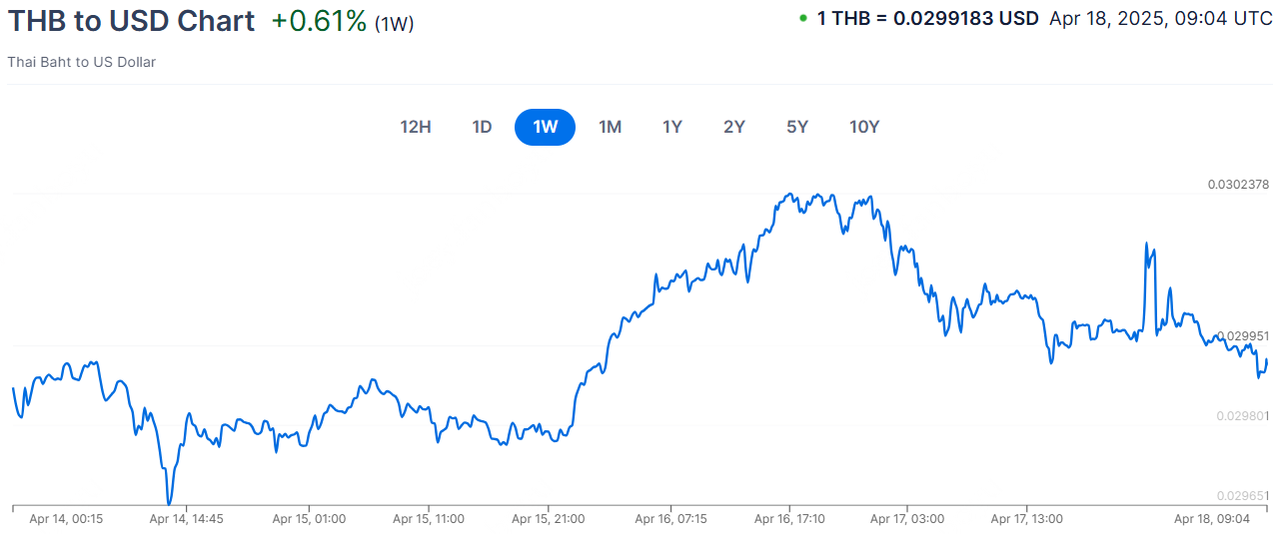
Task: Click the 0.029651 y-axis label
Action: pos(1242,496)
